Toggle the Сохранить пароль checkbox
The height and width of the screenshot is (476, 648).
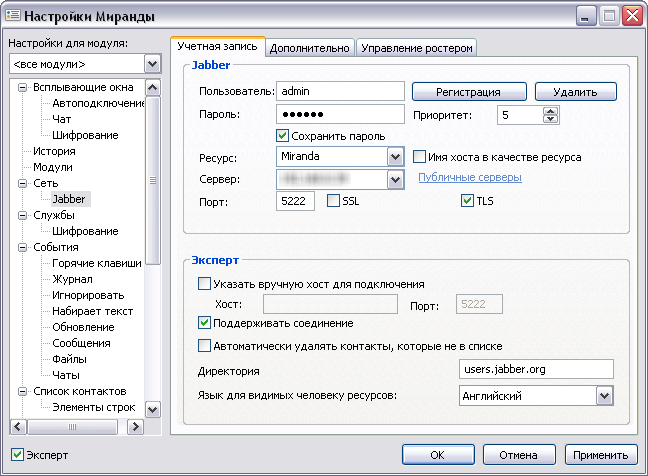tap(283, 135)
